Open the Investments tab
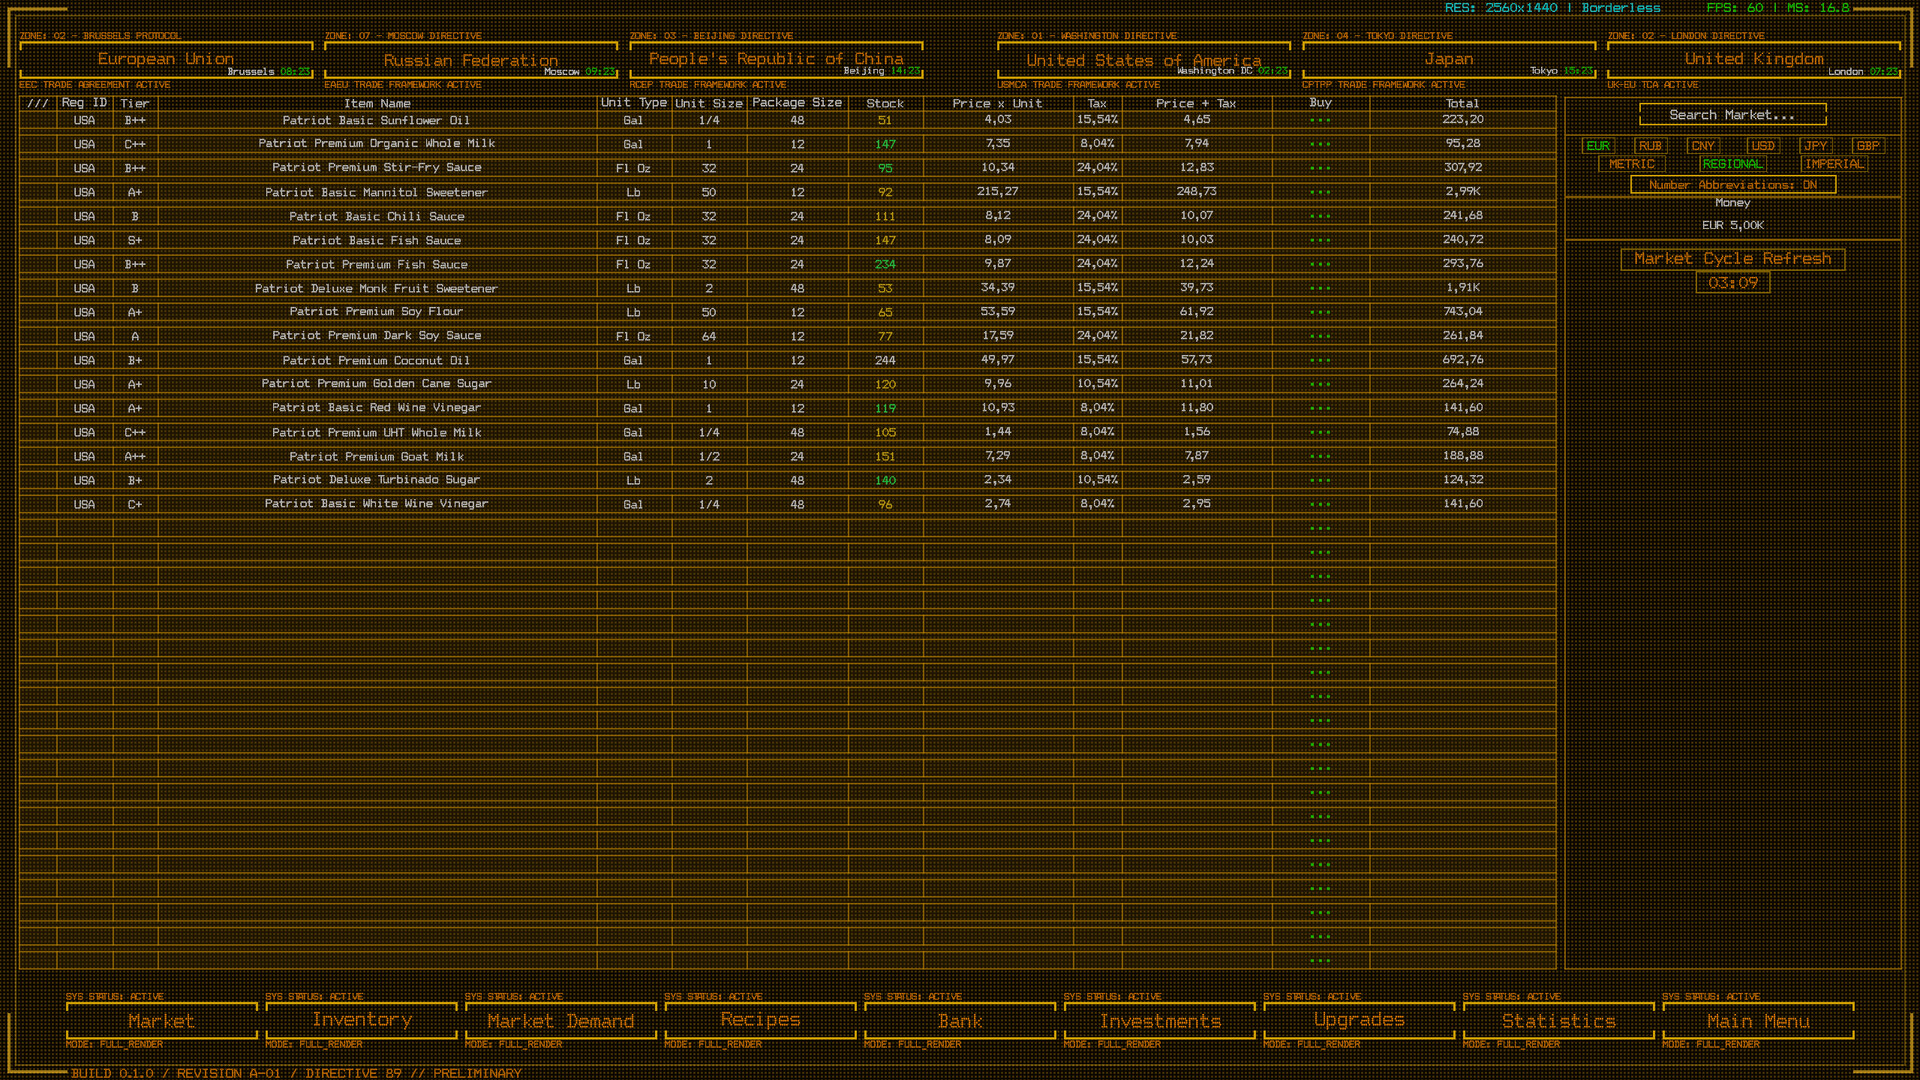 tap(1160, 1021)
